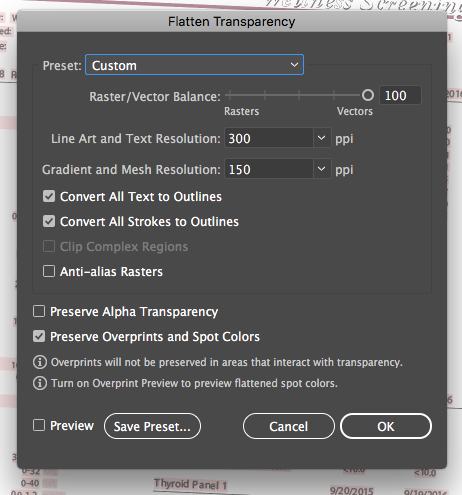Turn on the Preview checkbox

[39, 425]
